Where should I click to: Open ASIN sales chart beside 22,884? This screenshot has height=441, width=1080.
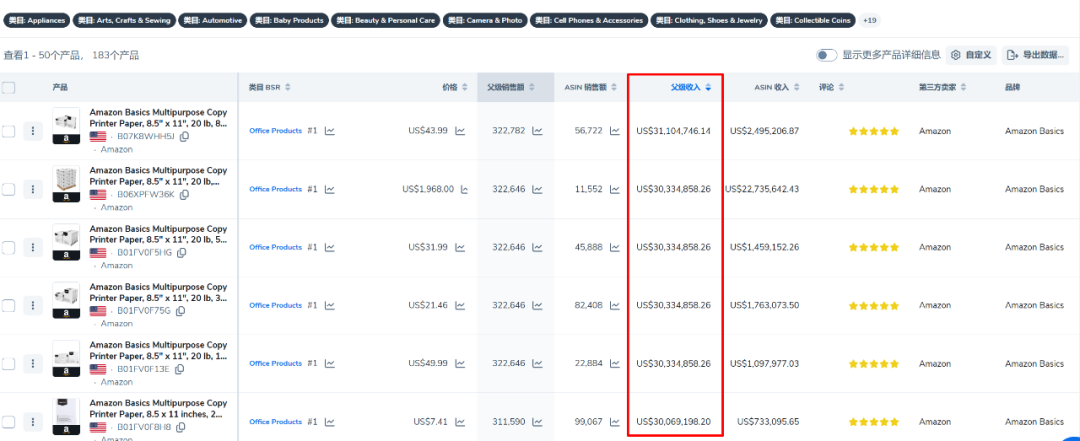tap(615, 363)
